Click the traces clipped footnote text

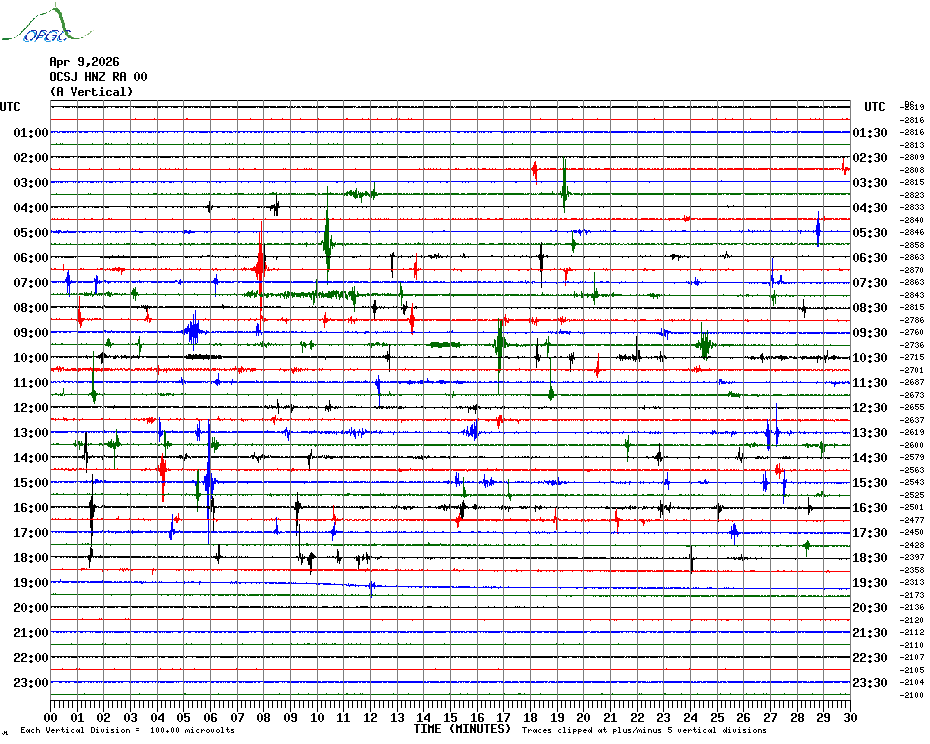point(644,730)
